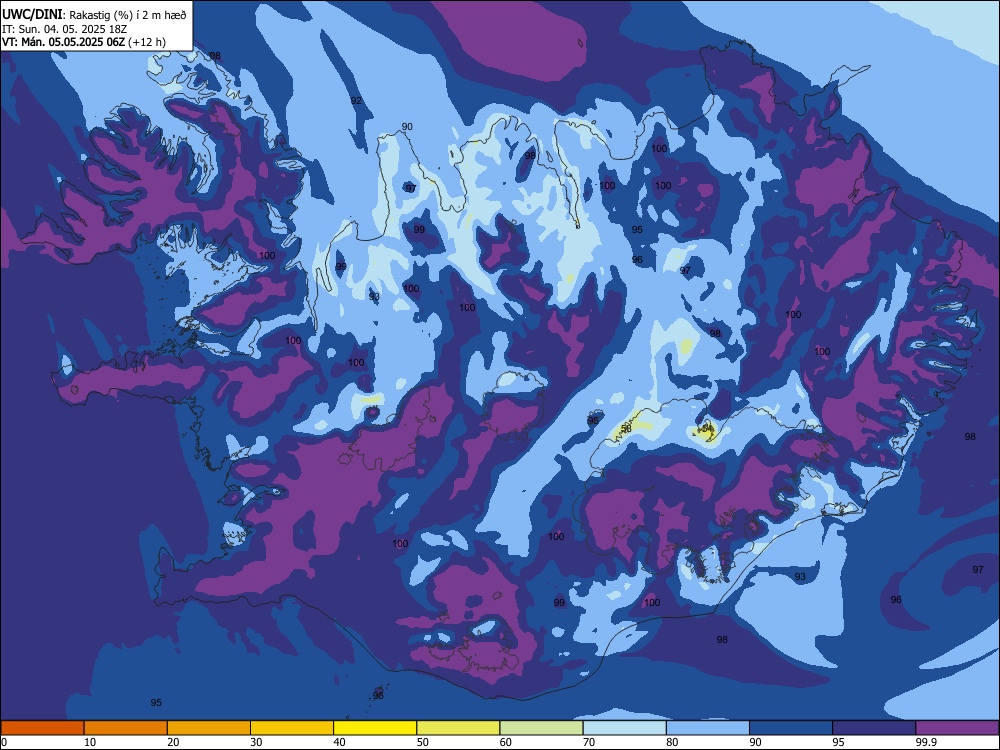Click the '10' legend scale label
1000x750 pixels.
(x=90, y=742)
